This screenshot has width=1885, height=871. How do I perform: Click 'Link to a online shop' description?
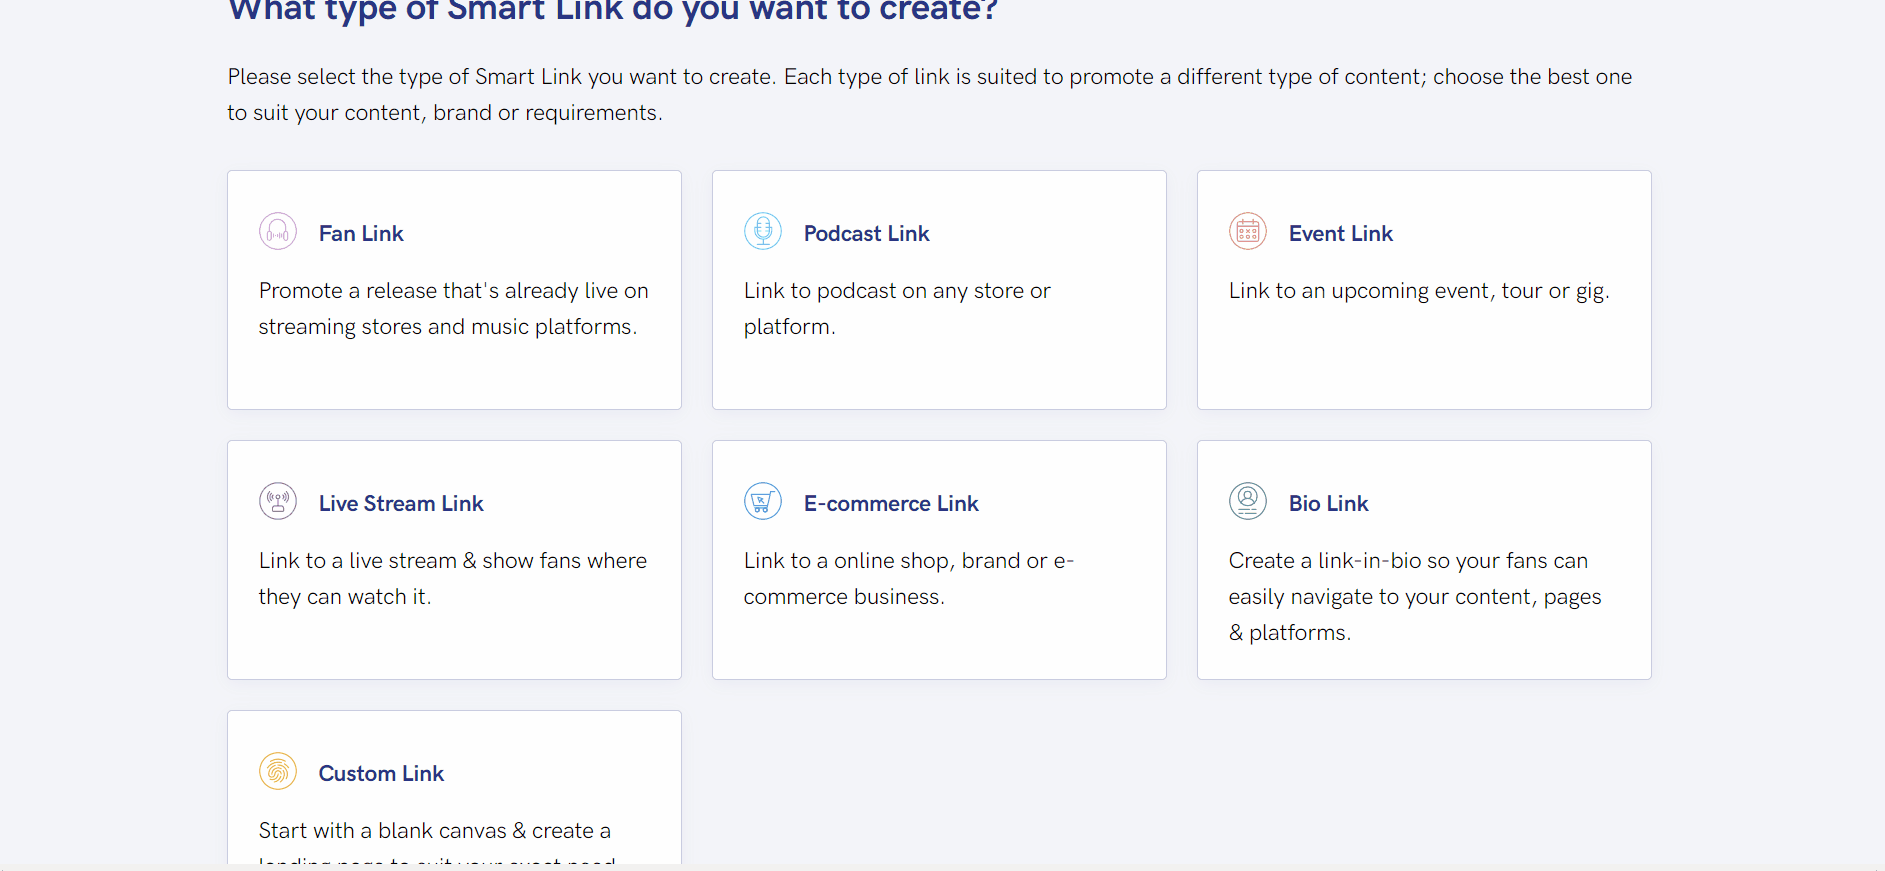coord(909,578)
